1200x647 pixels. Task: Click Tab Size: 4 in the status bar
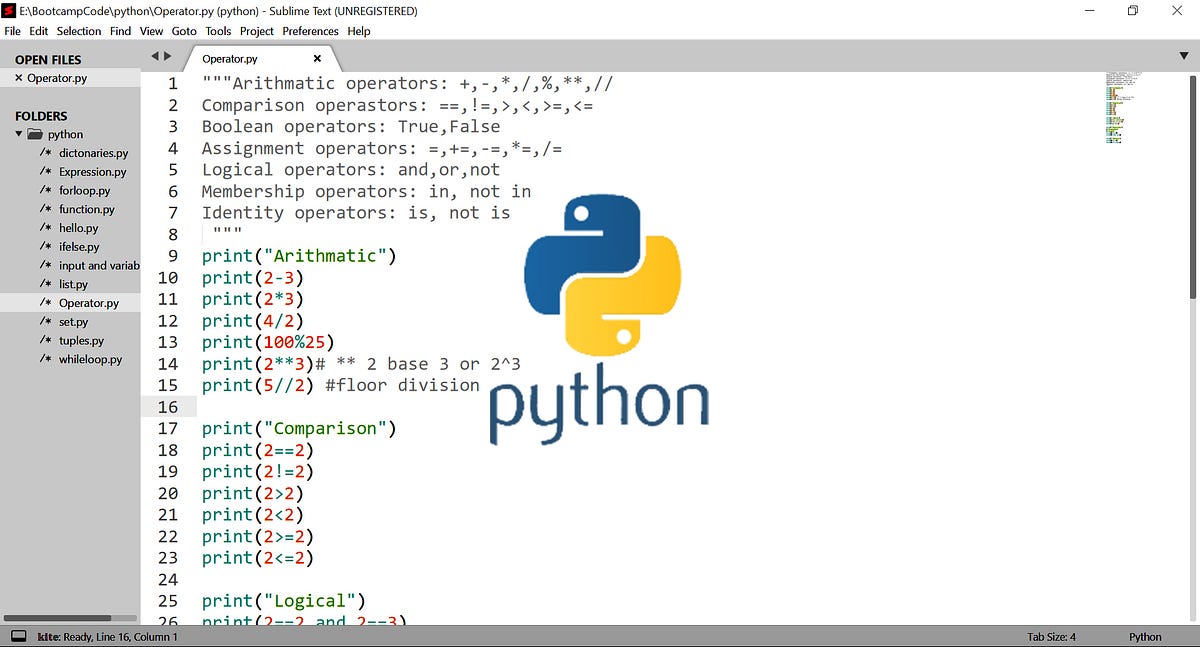tap(1052, 636)
